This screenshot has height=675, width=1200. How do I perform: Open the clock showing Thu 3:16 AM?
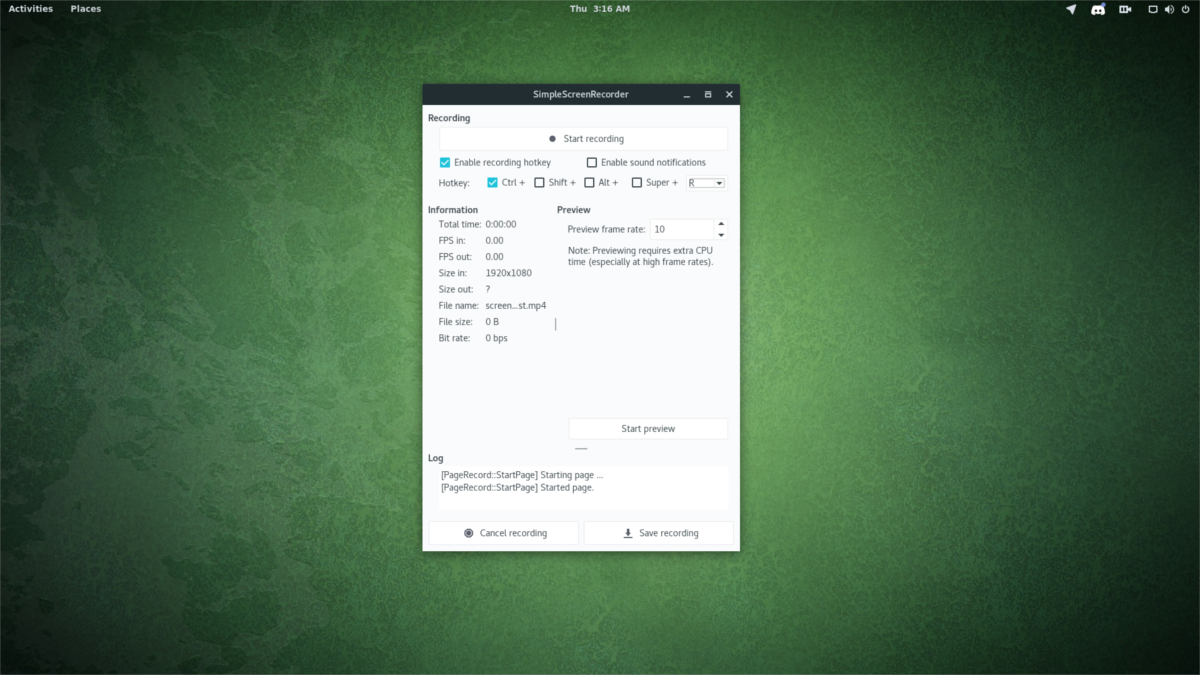coord(600,9)
